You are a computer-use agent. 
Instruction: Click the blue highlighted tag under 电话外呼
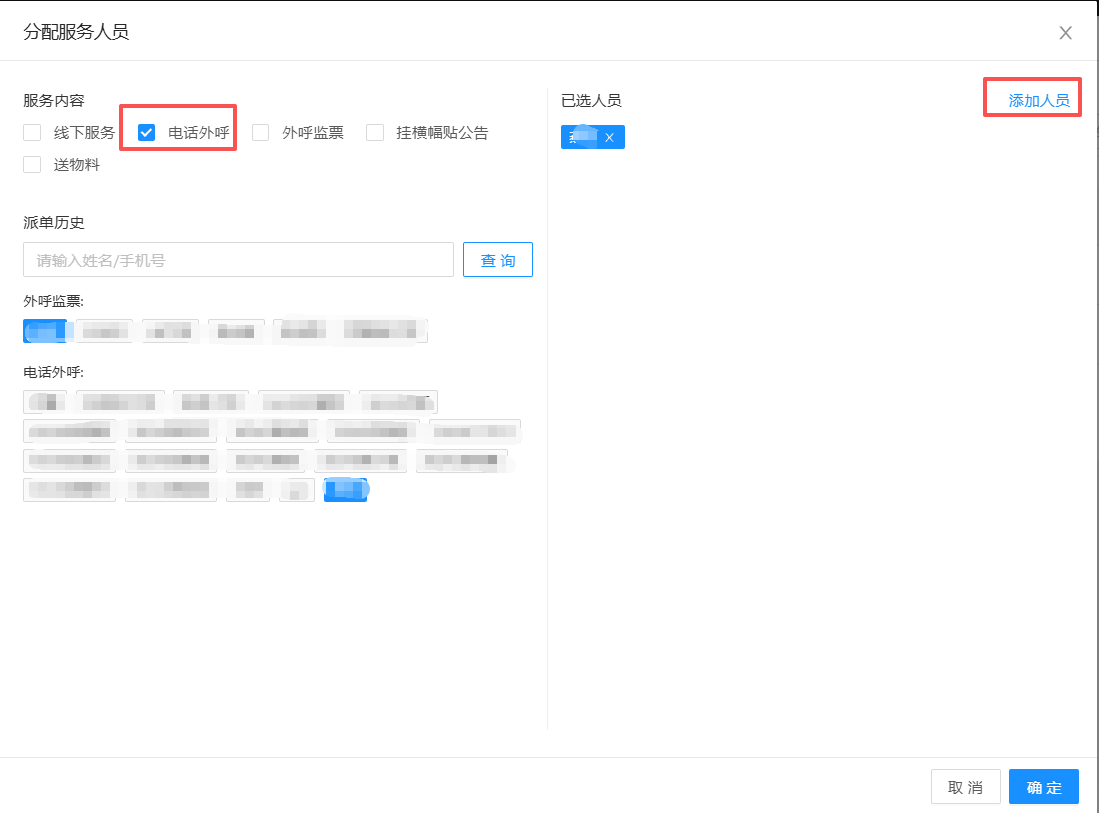pyautogui.click(x=346, y=490)
